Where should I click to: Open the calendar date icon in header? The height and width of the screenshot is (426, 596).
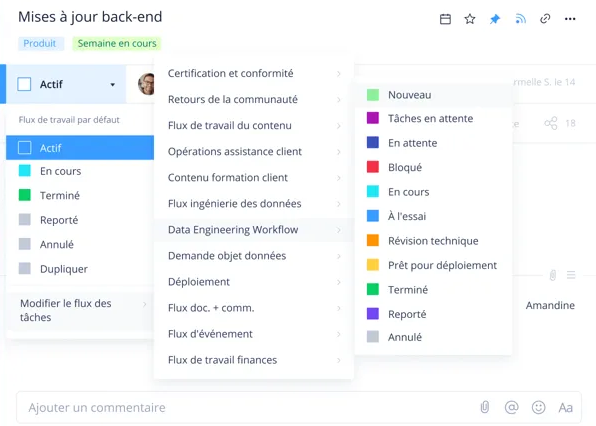[x=445, y=19]
